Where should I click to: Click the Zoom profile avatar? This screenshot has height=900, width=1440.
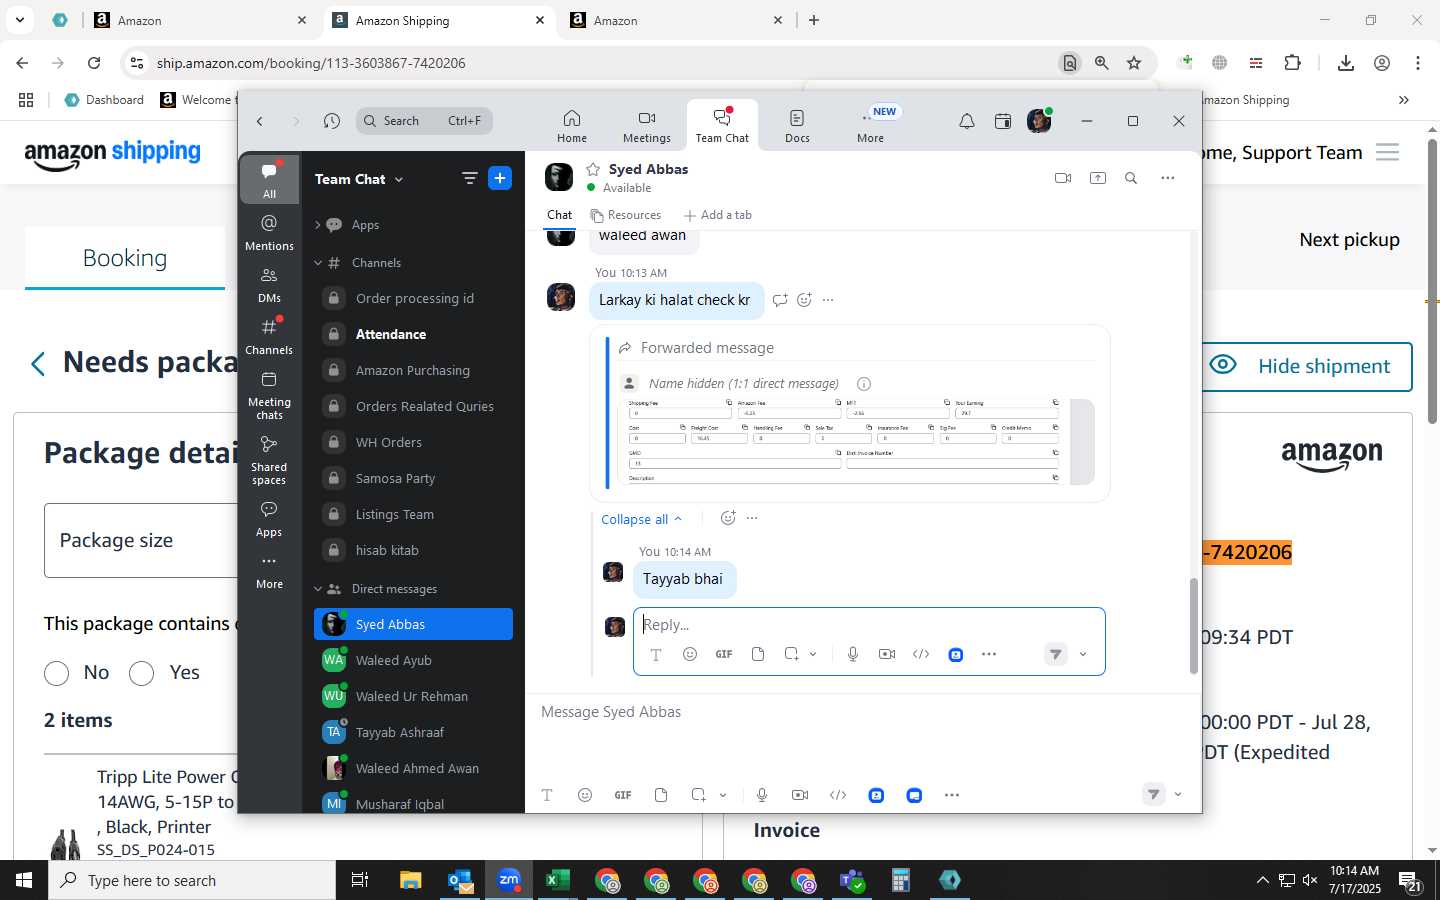click(x=1039, y=121)
